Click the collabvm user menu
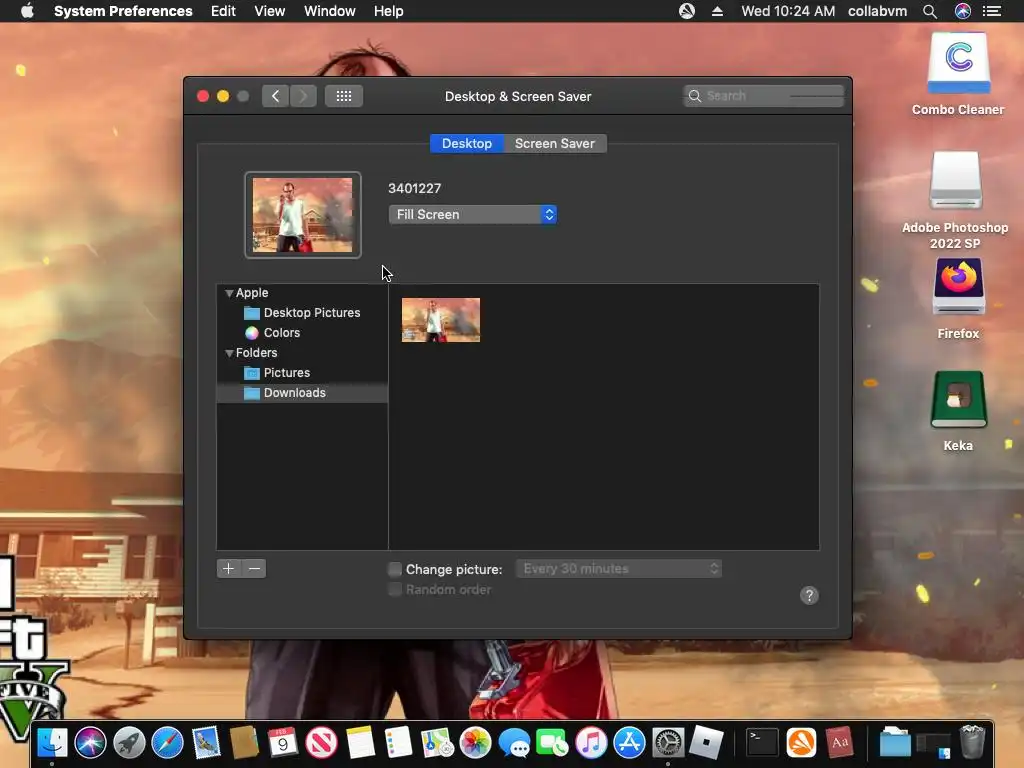This screenshot has height=768, width=1024. (x=877, y=11)
